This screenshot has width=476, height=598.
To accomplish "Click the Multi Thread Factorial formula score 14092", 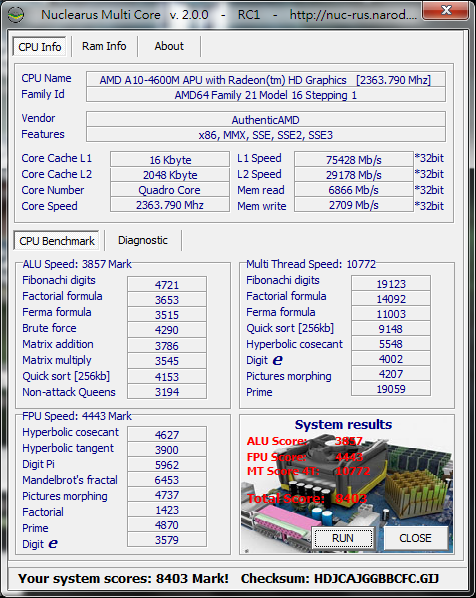I will coord(391,299).
